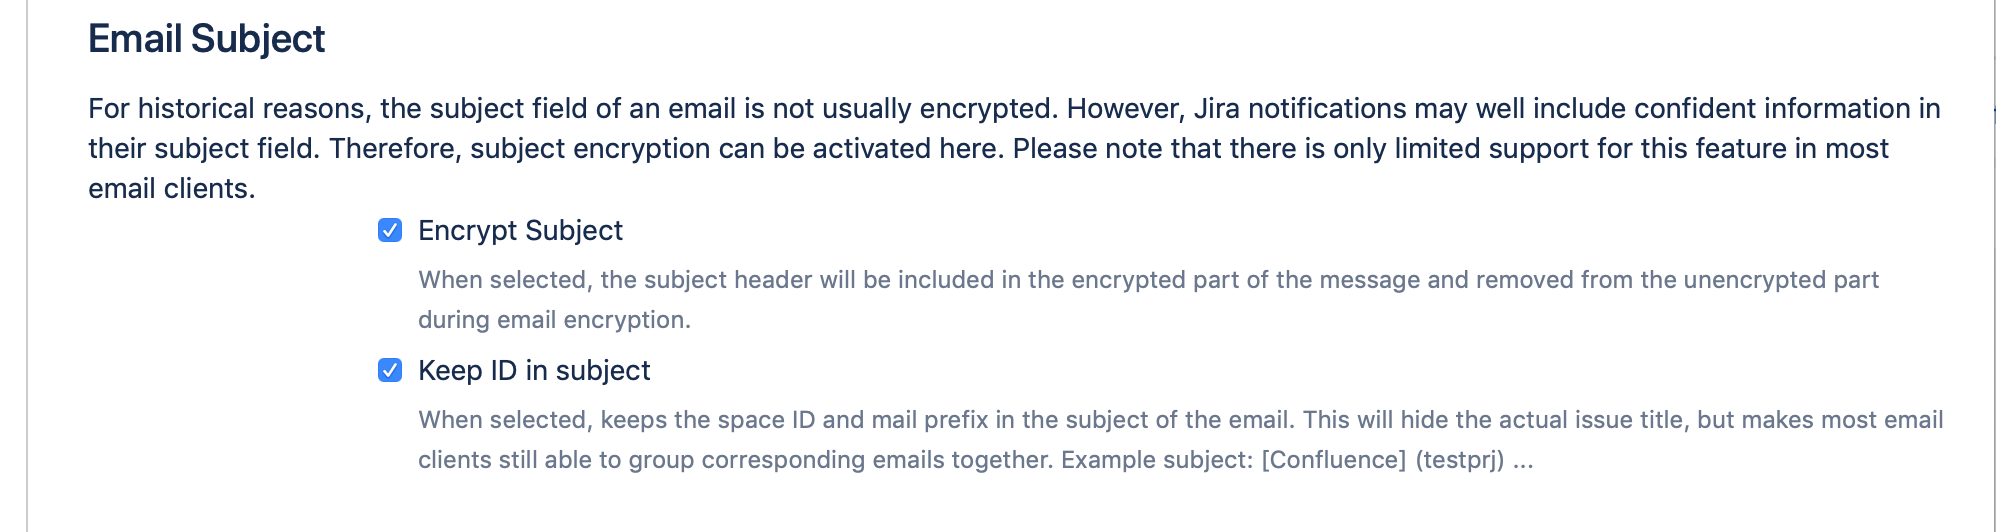This screenshot has height=532, width=1996.
Task: Click the ellipsis after the example subject
Action: click(1523, 460)
